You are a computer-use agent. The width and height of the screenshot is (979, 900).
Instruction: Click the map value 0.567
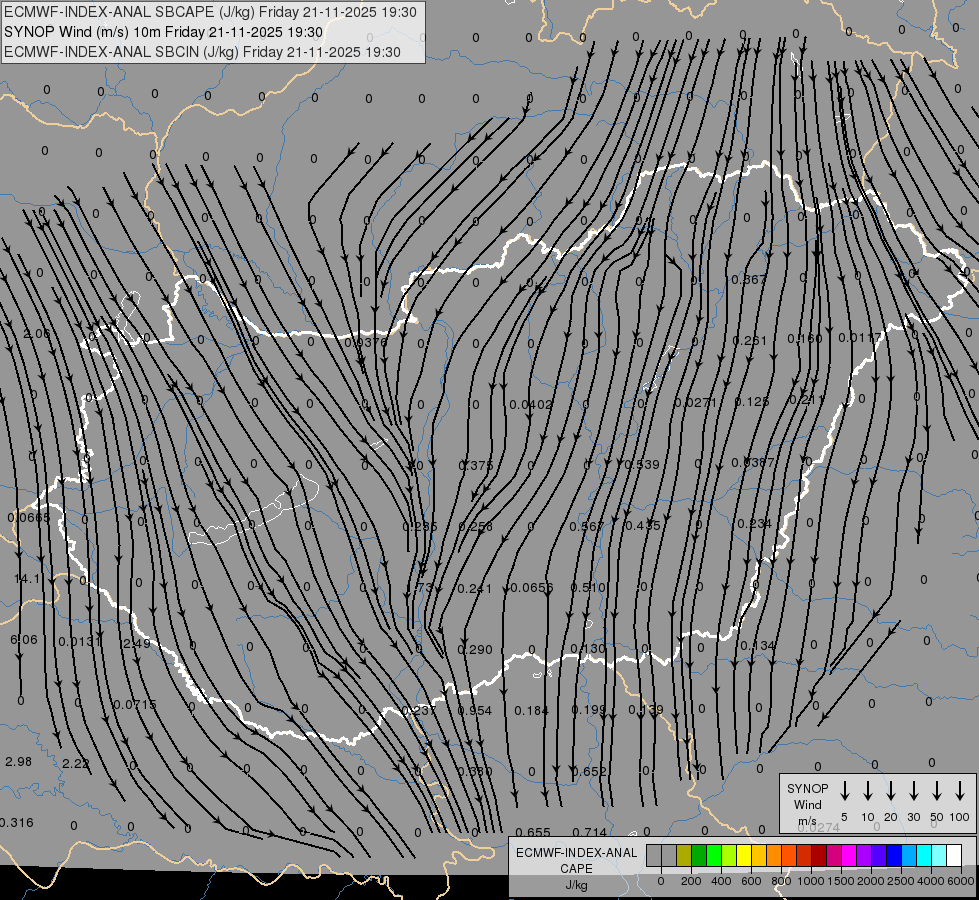coord(586,527)
